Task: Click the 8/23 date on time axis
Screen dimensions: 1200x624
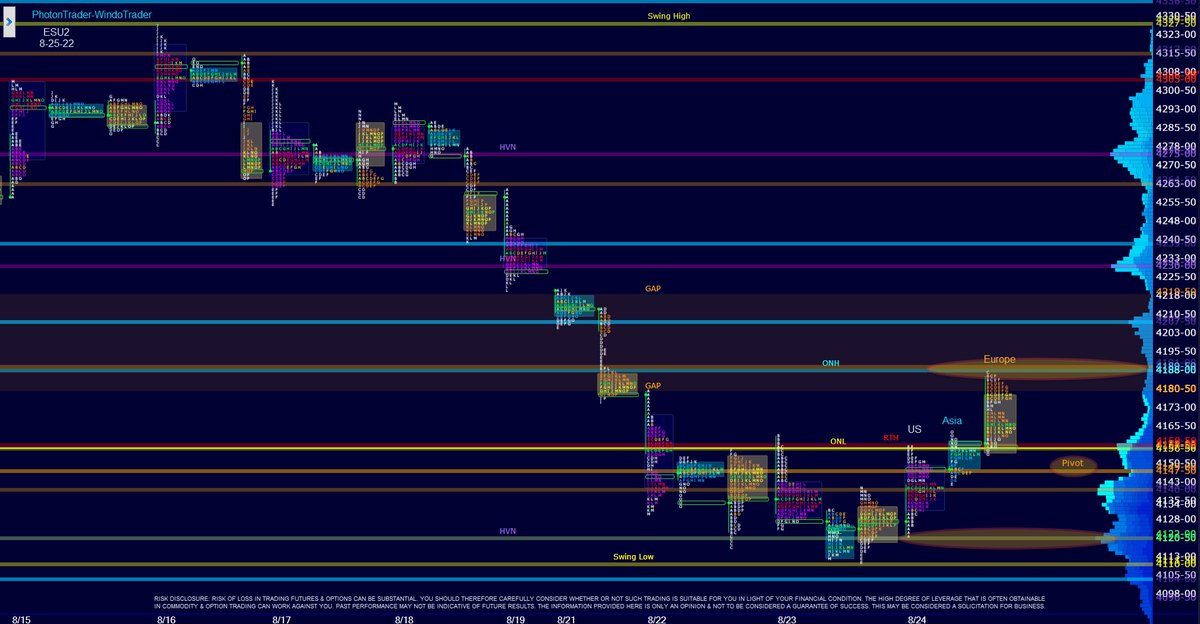Action: [x=787, y=619]
